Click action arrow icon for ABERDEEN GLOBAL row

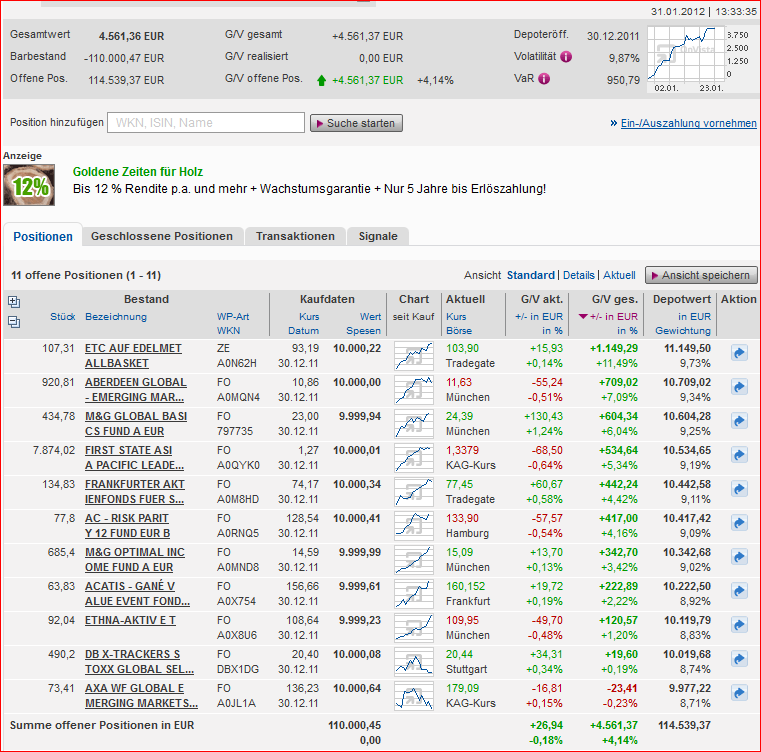(x=739, y=387)
